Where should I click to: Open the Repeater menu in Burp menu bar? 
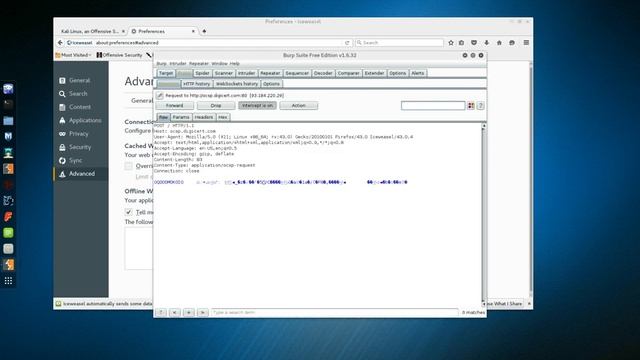[199, 64]
